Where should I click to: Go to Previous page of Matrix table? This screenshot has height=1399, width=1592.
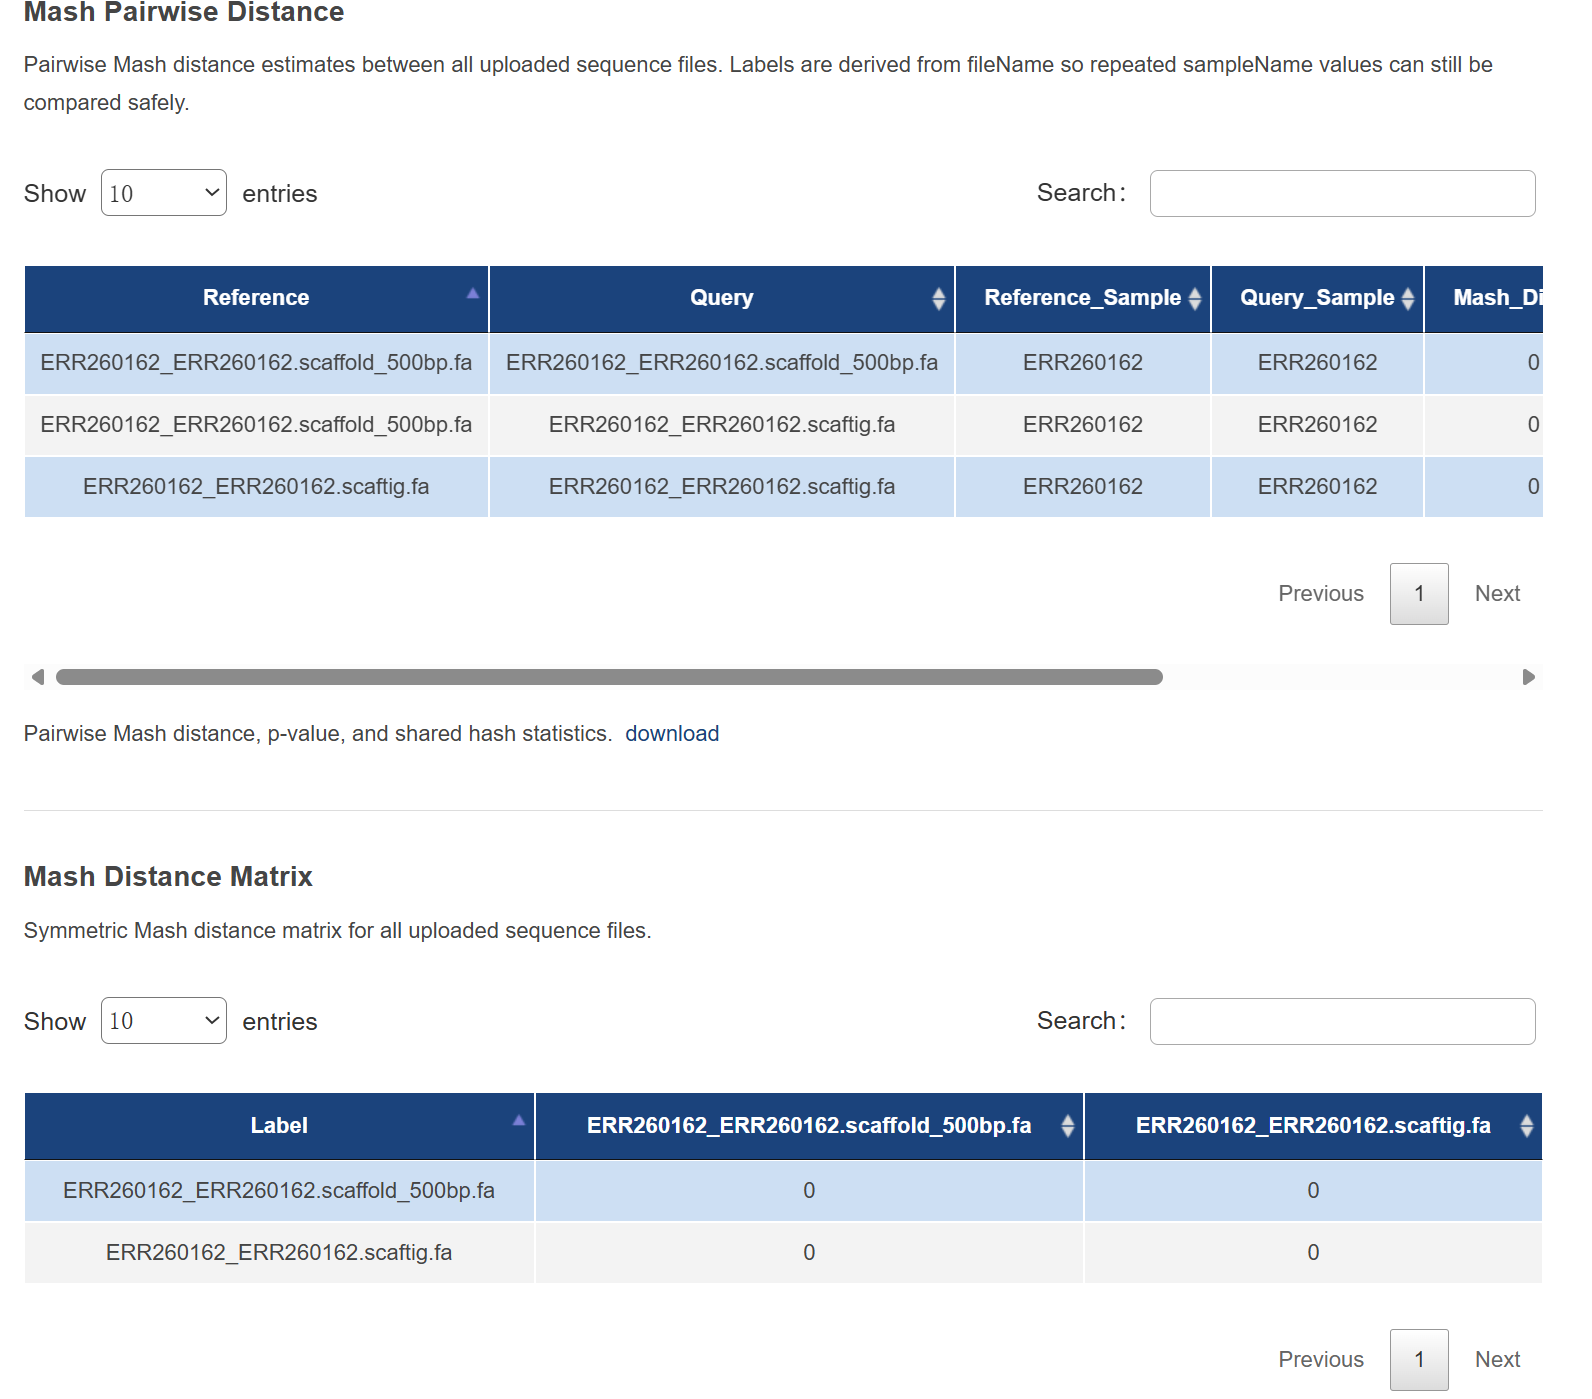[x=1321, y=1360]
